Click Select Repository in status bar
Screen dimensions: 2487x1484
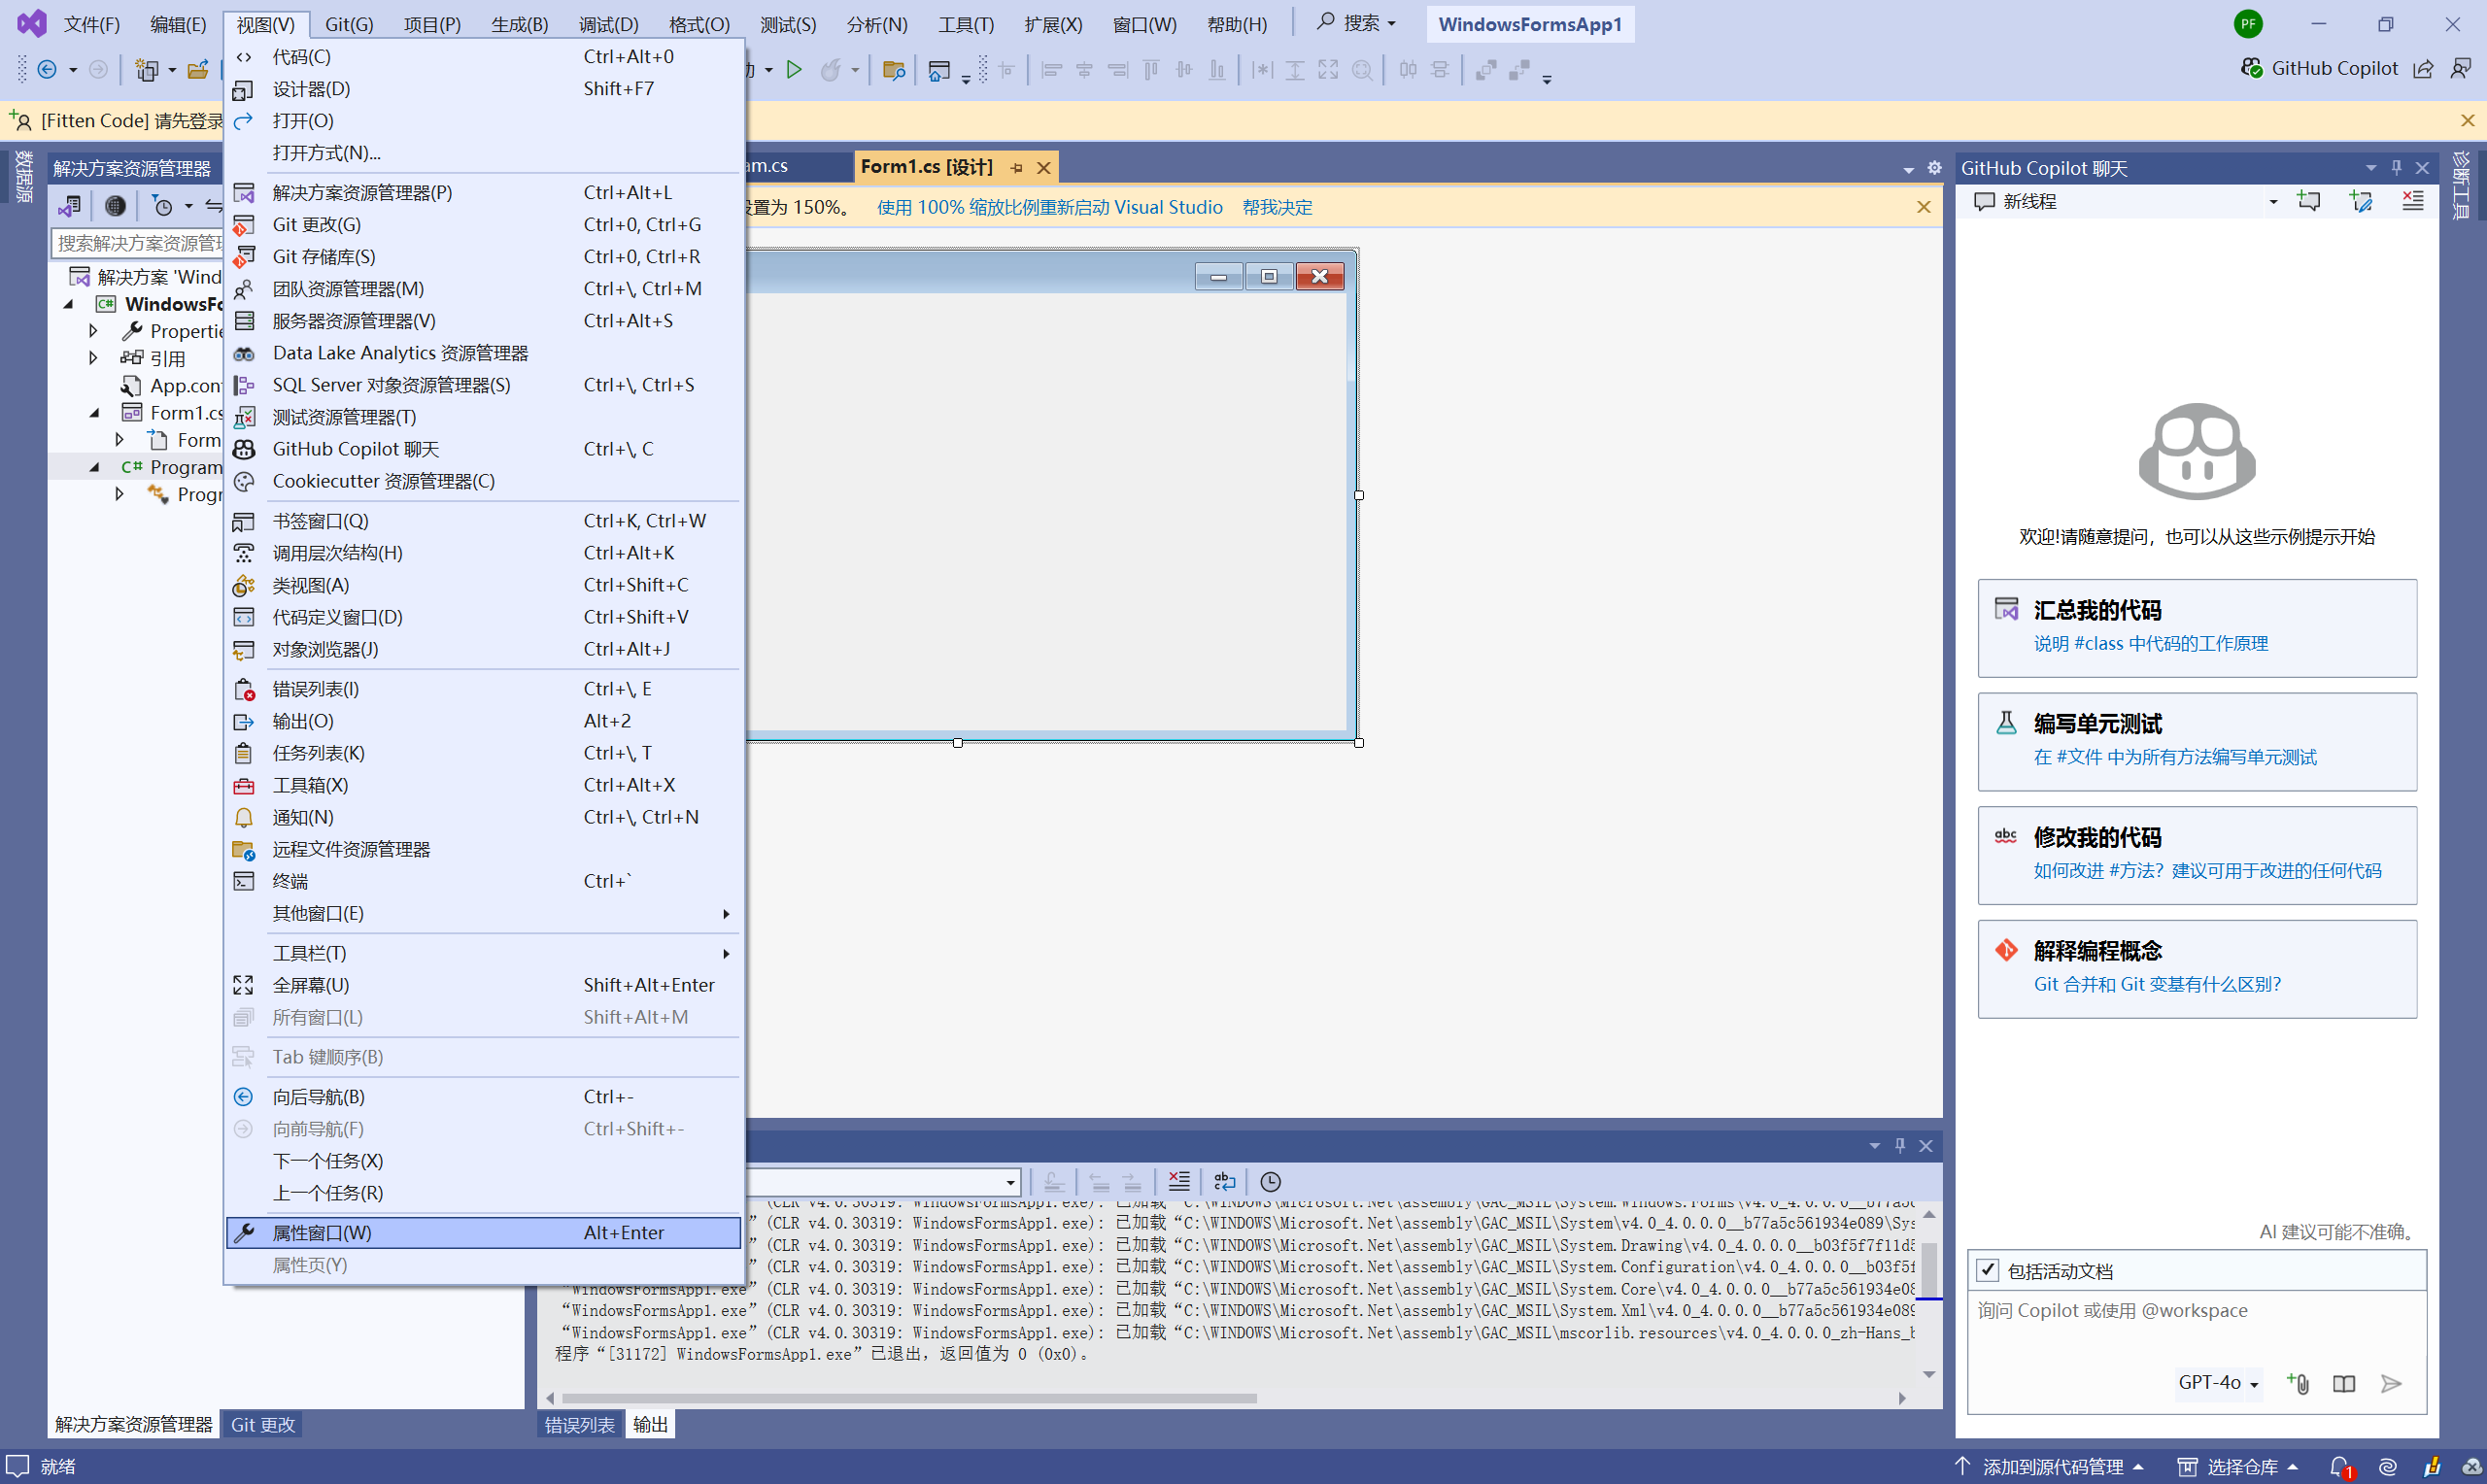tap(2239, 1466)
